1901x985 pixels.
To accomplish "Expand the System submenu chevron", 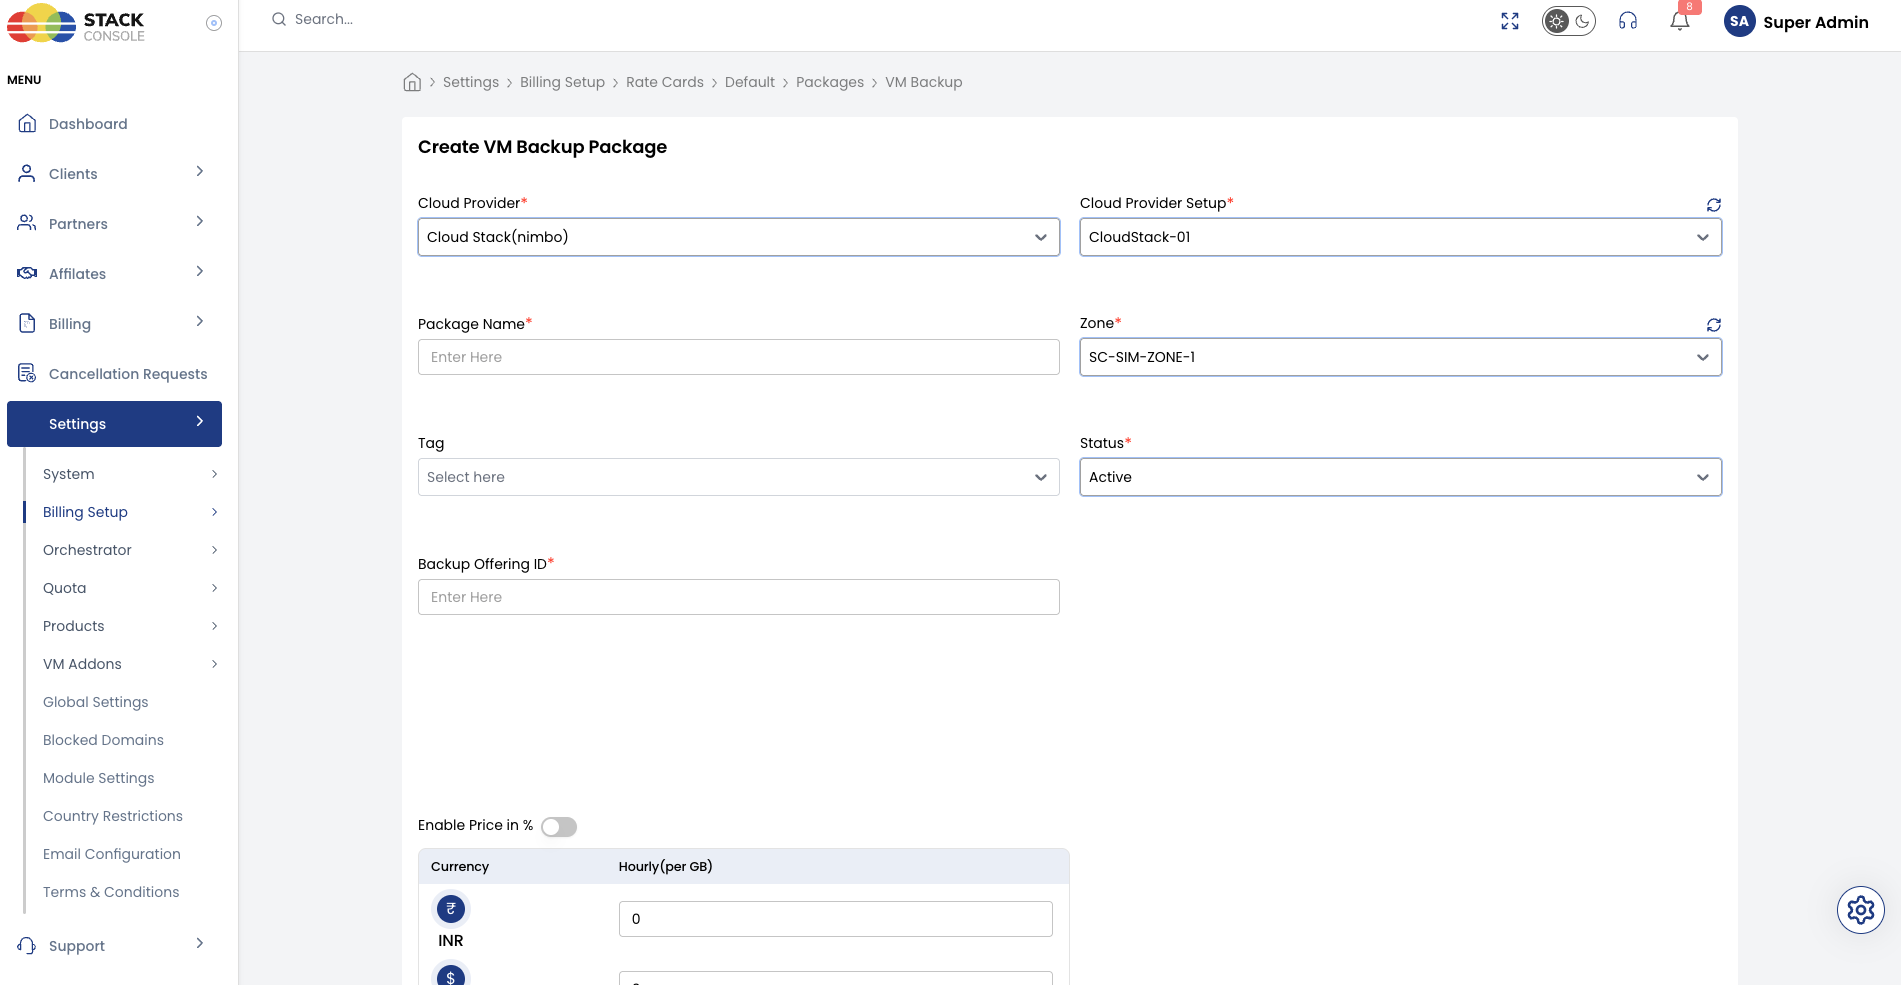I will tap(214, 474).
